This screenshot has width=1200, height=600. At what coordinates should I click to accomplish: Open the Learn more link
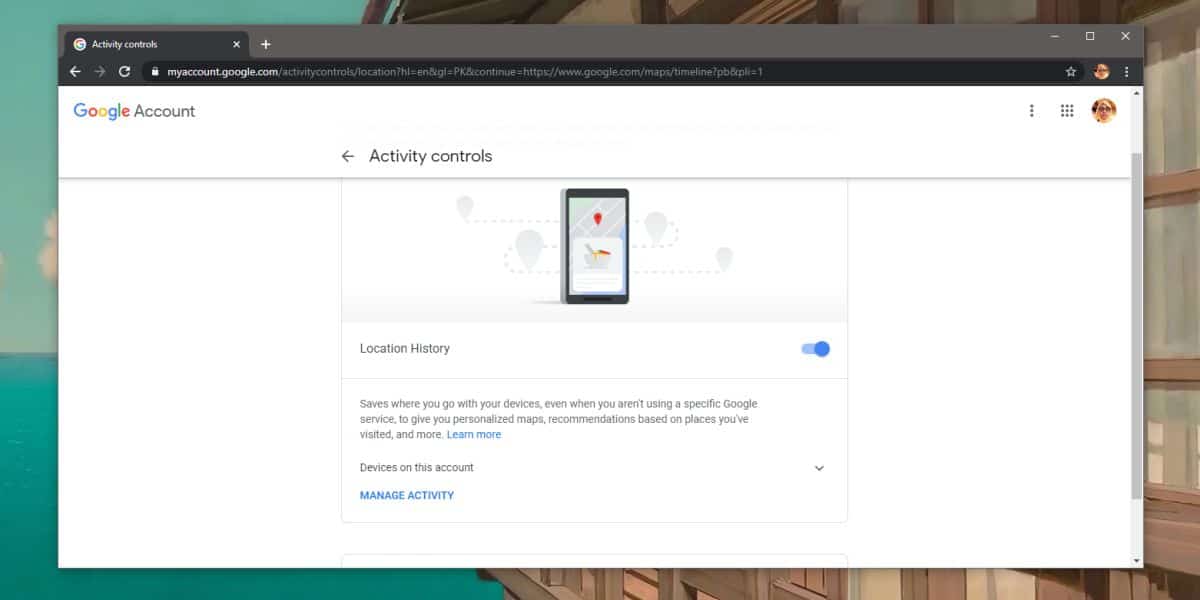[x=474, y=435]
